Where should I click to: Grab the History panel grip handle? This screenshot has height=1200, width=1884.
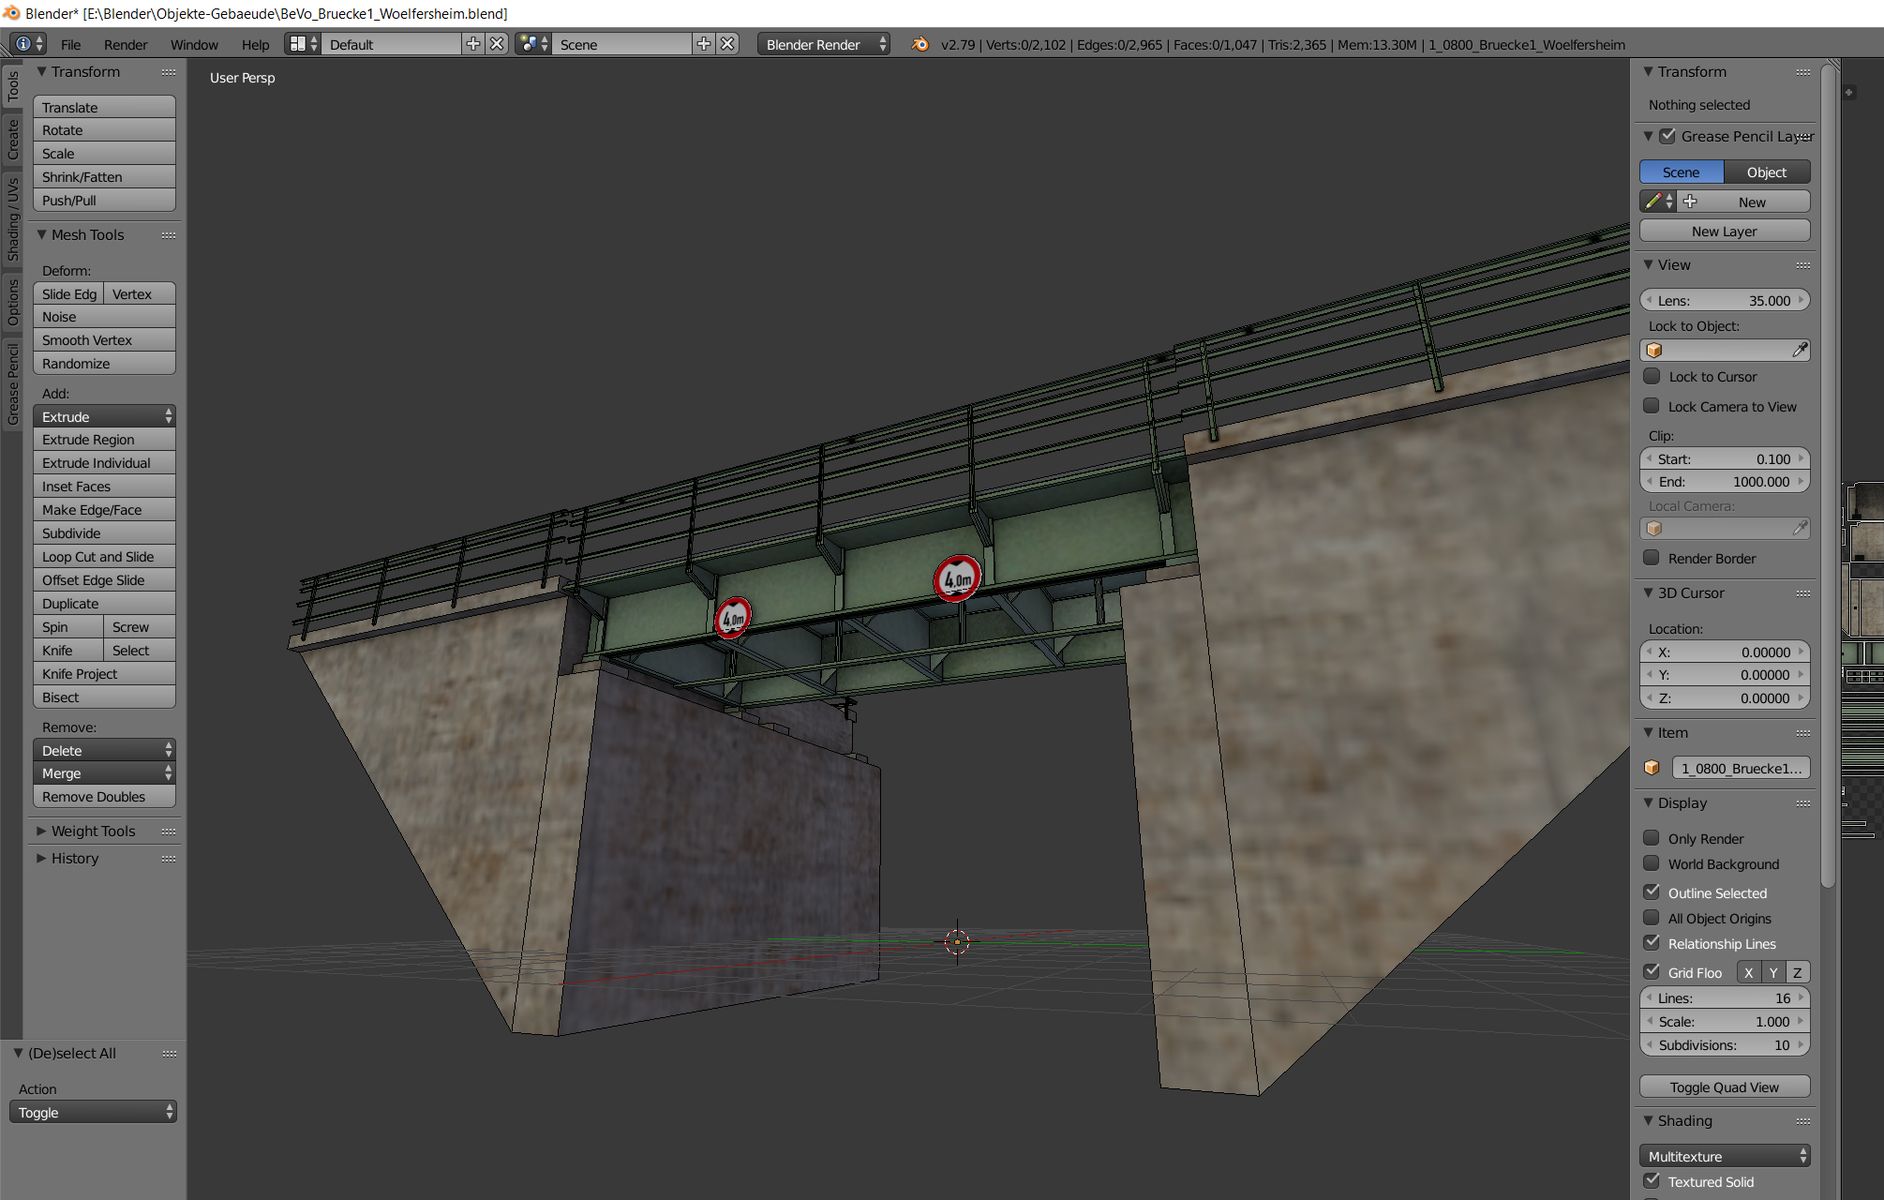pyautogui.click(x=168, y=859)
